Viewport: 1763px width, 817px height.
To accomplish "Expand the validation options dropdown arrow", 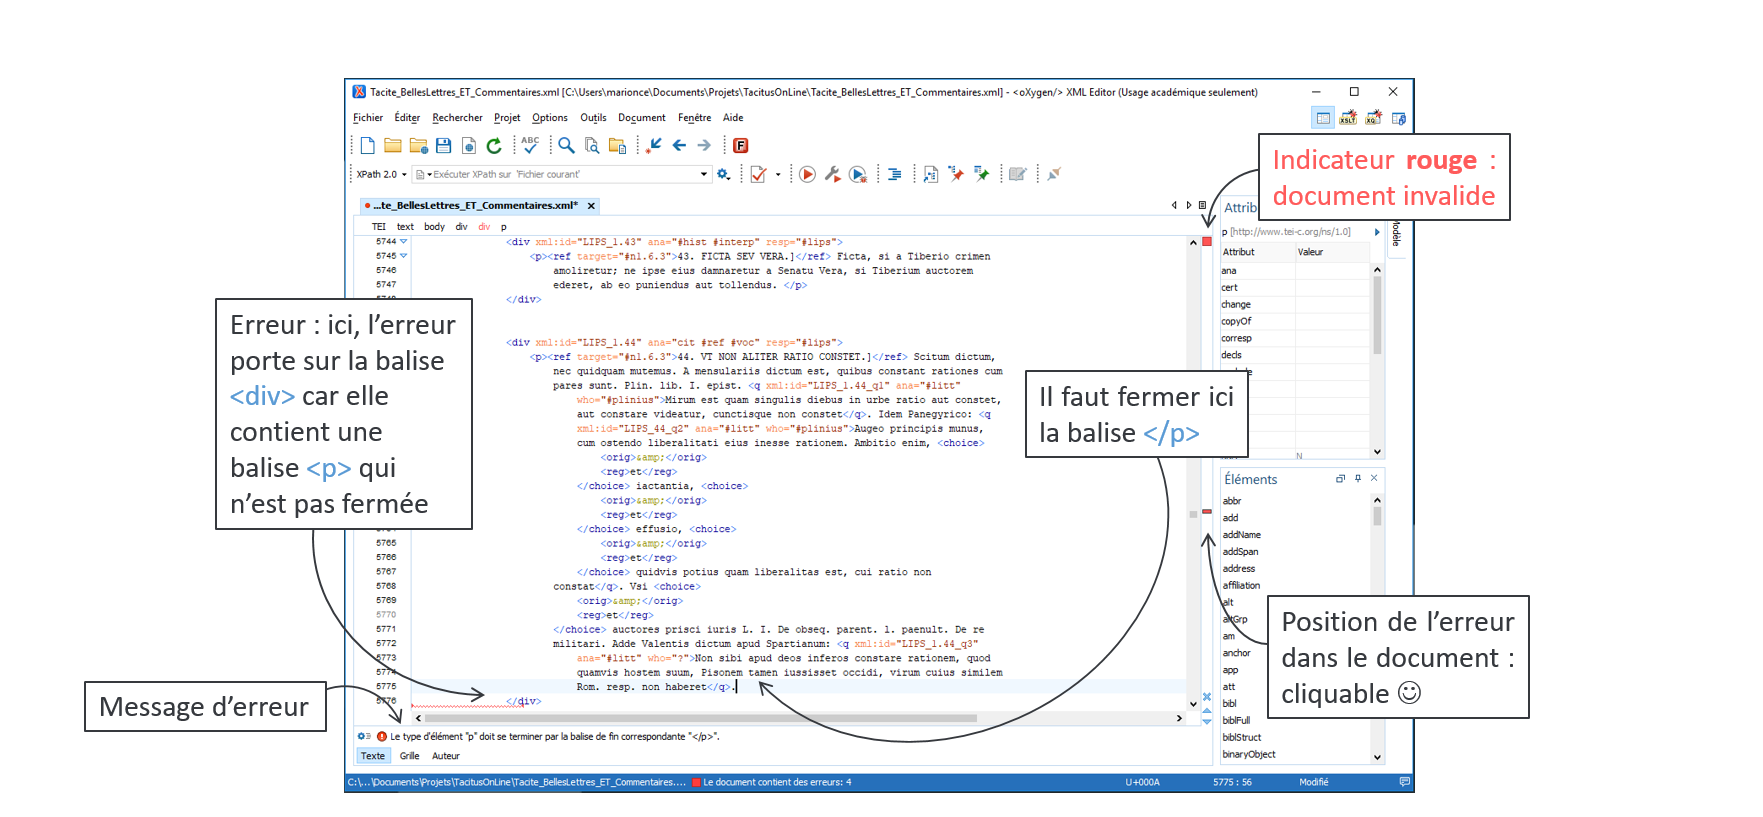I will tap(778, 175).
